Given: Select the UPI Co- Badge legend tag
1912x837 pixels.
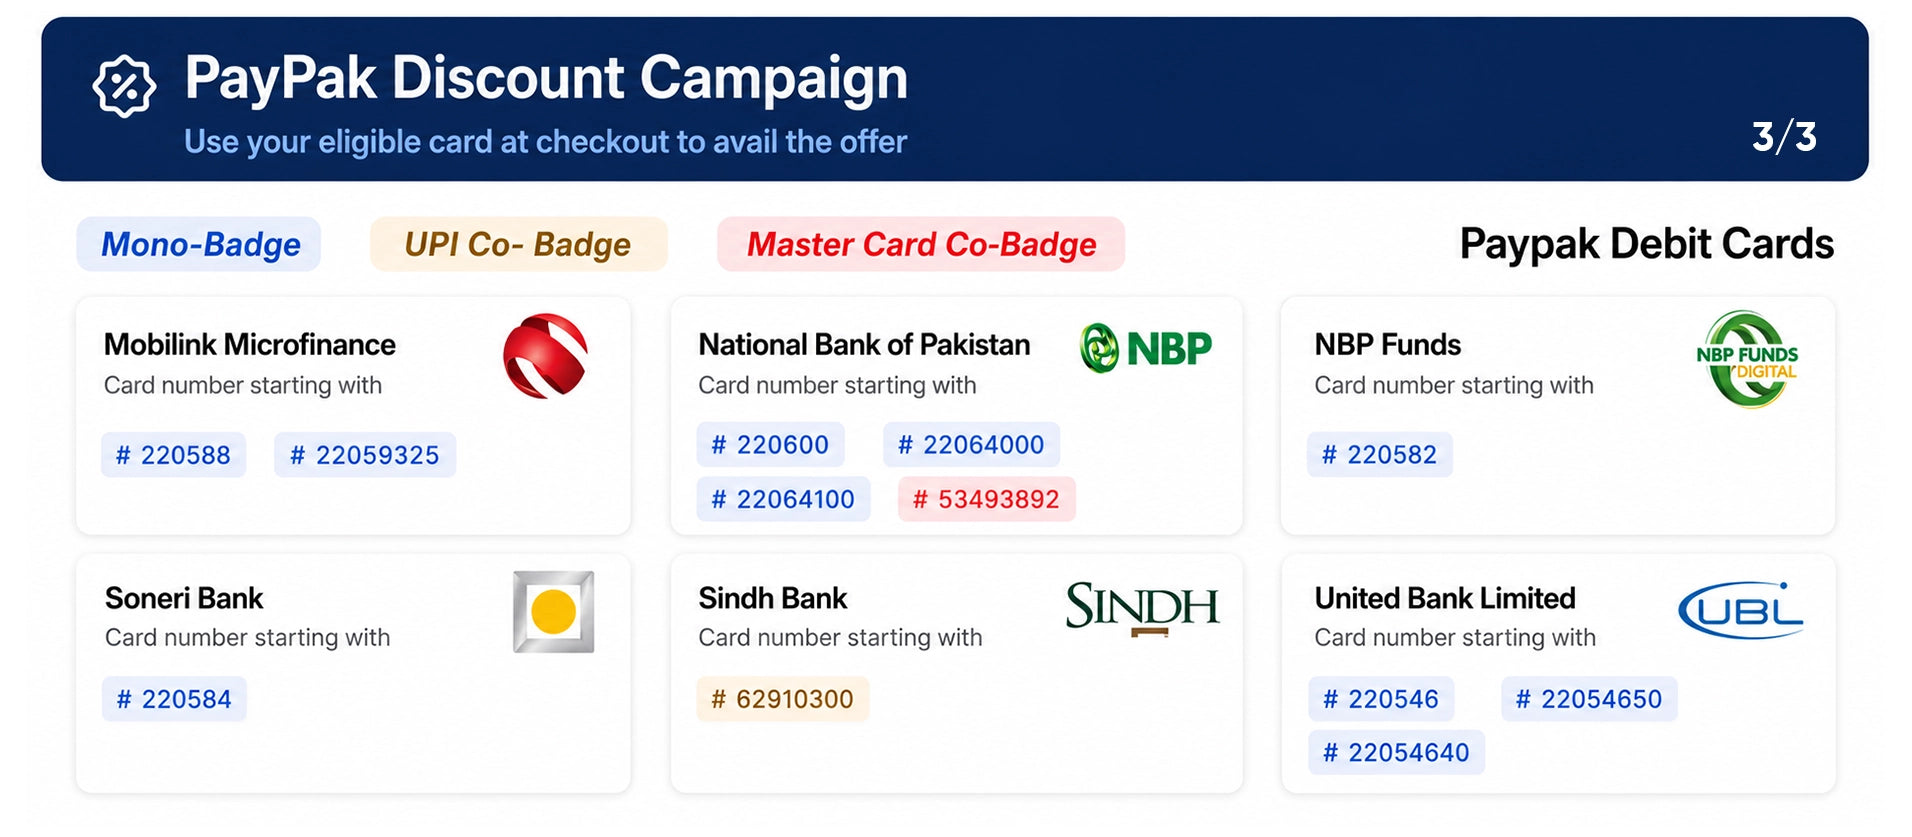Looking at the screenshot, I should (x=518, y=244).
